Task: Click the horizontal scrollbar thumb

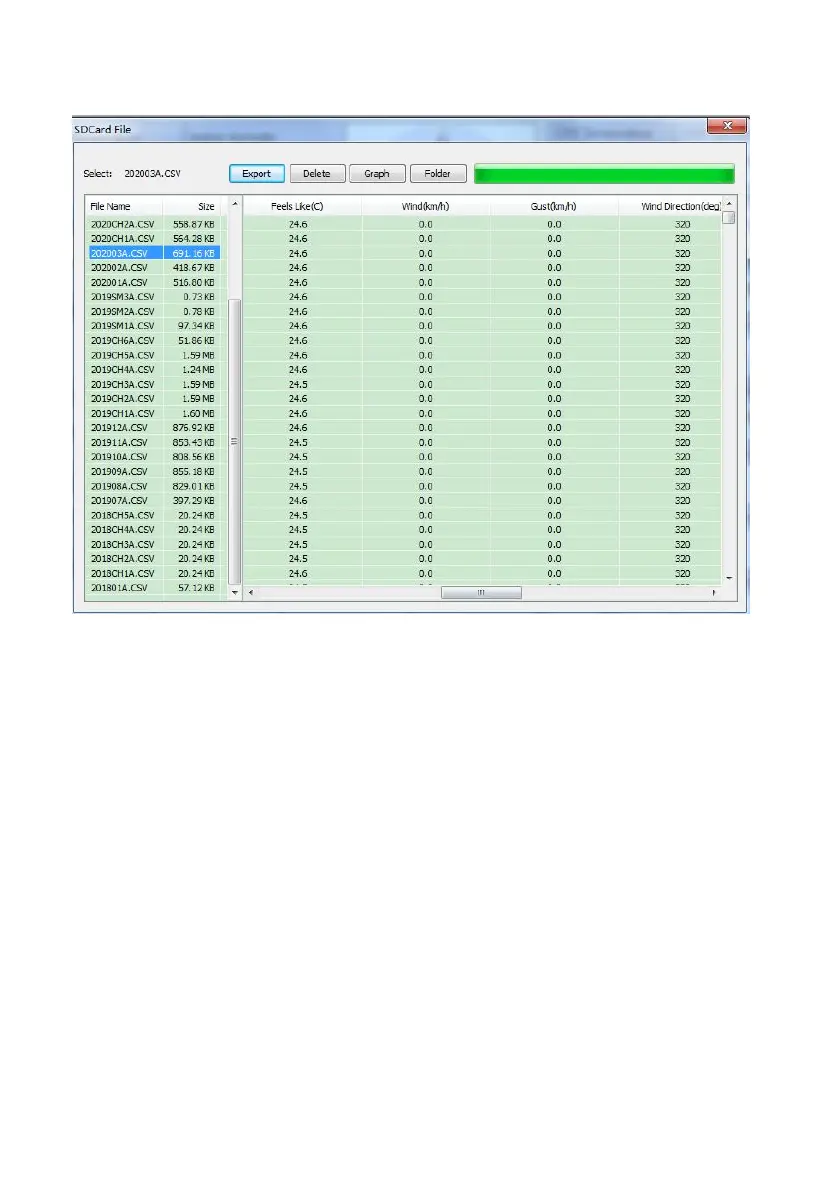Action: [481, 592]
